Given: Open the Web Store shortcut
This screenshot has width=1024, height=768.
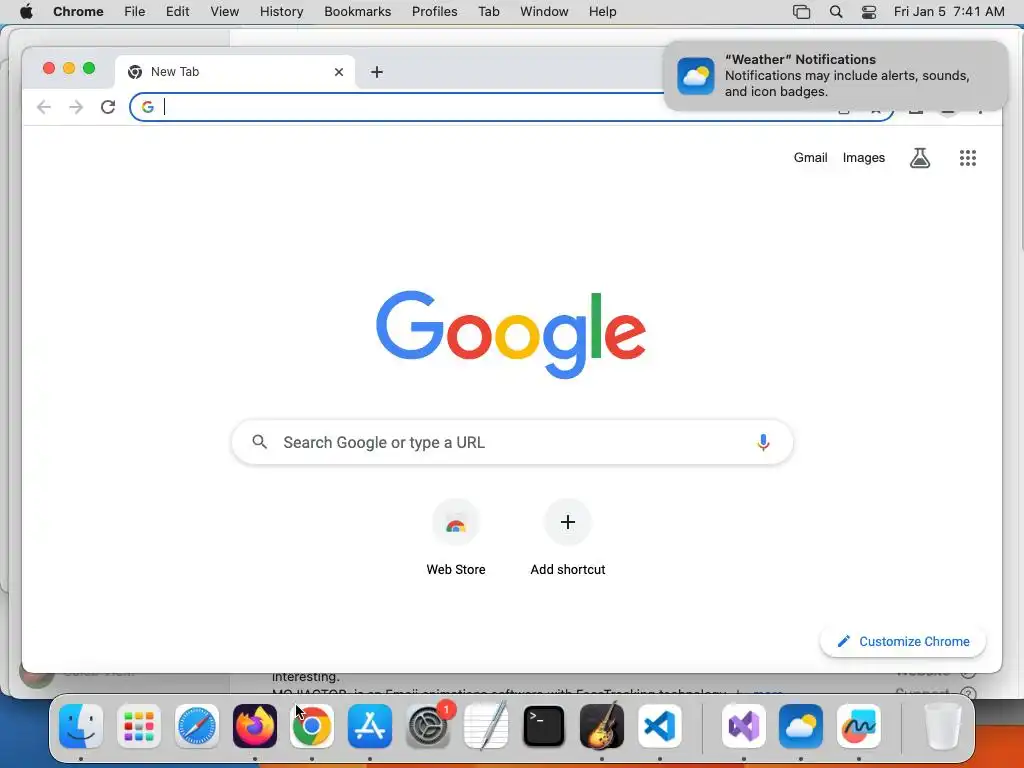Looking at the screenshot, I should (x=456, y=537).
